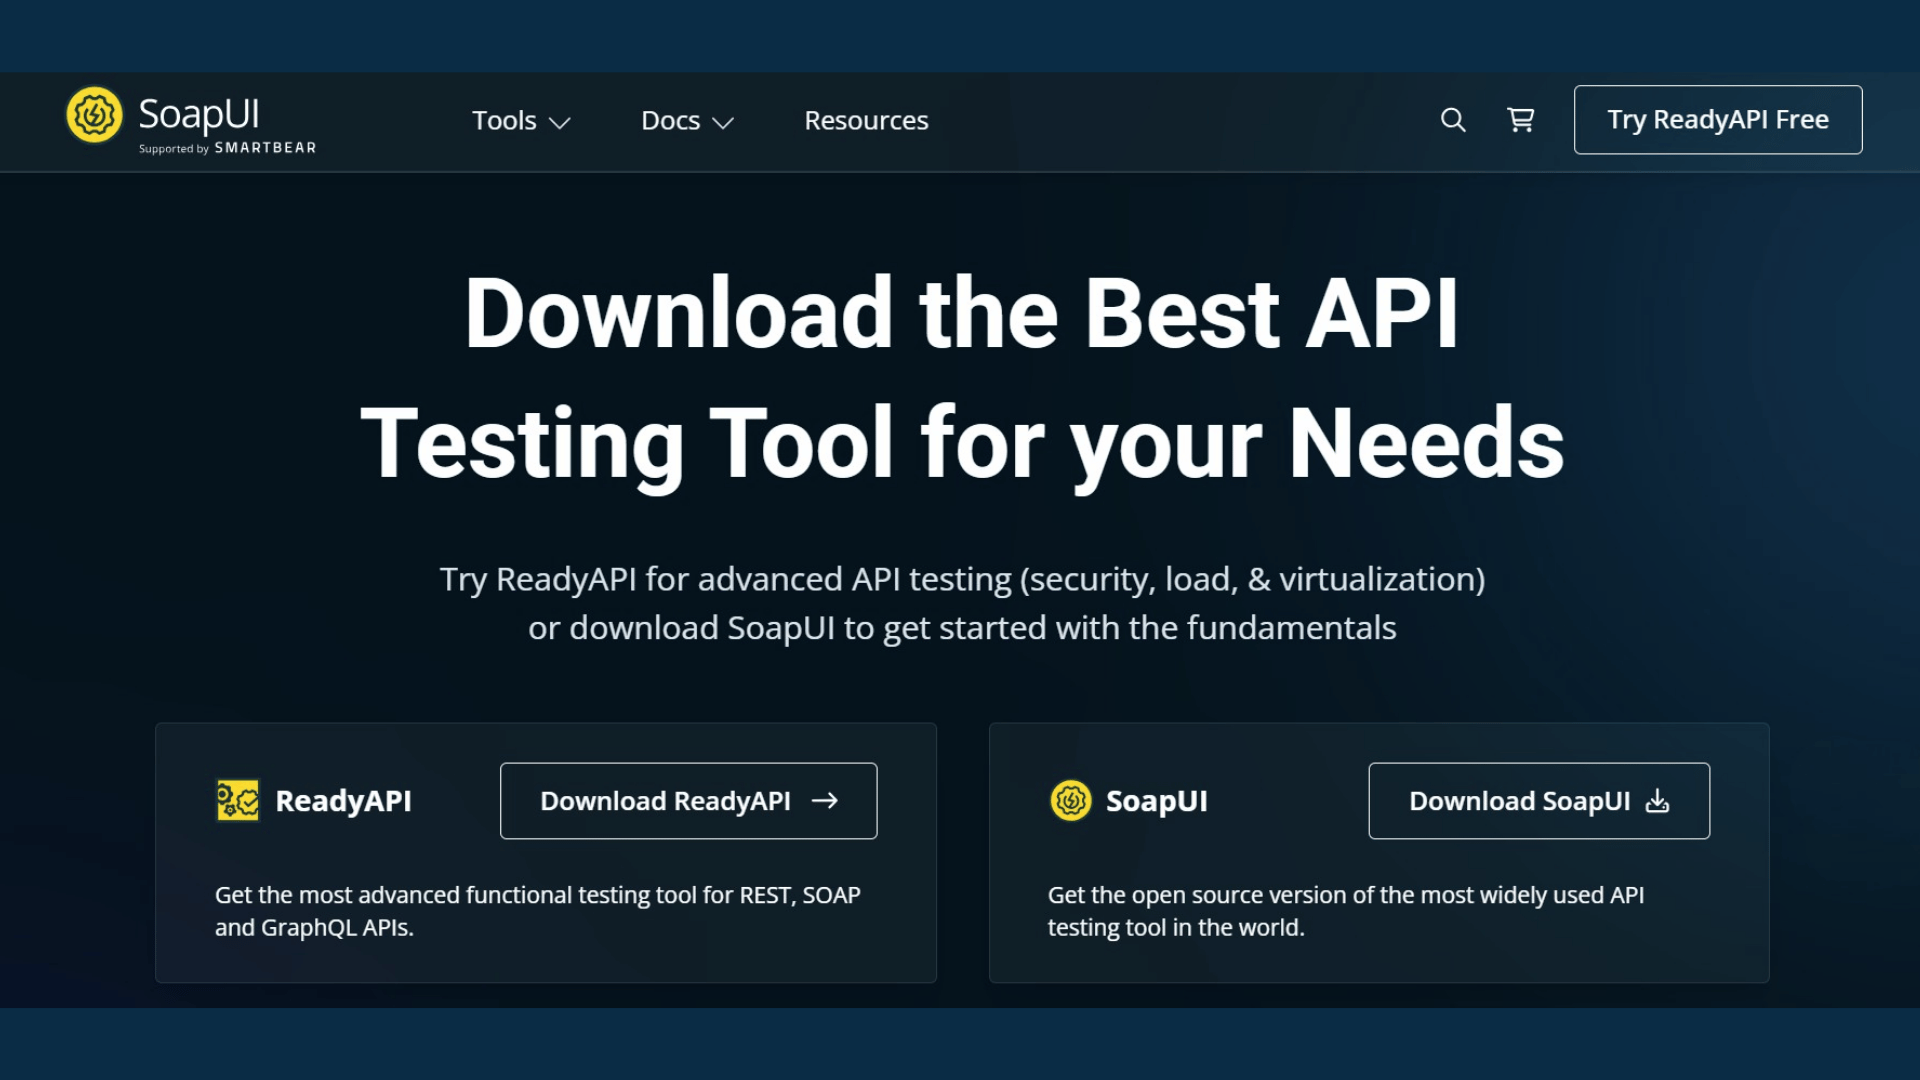
Task: Click the Download SoapUI button
Action: (x=1539, y=801)
